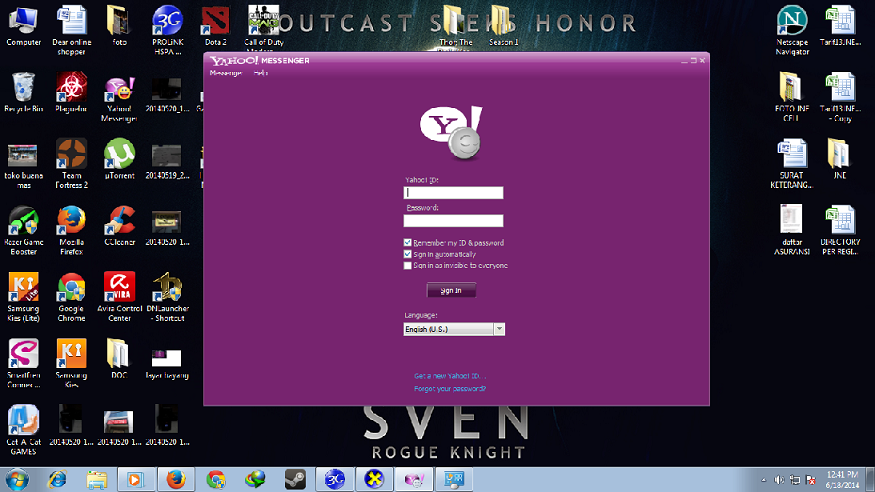Open Get A Cot GAMES shortcut

[23, 430]
